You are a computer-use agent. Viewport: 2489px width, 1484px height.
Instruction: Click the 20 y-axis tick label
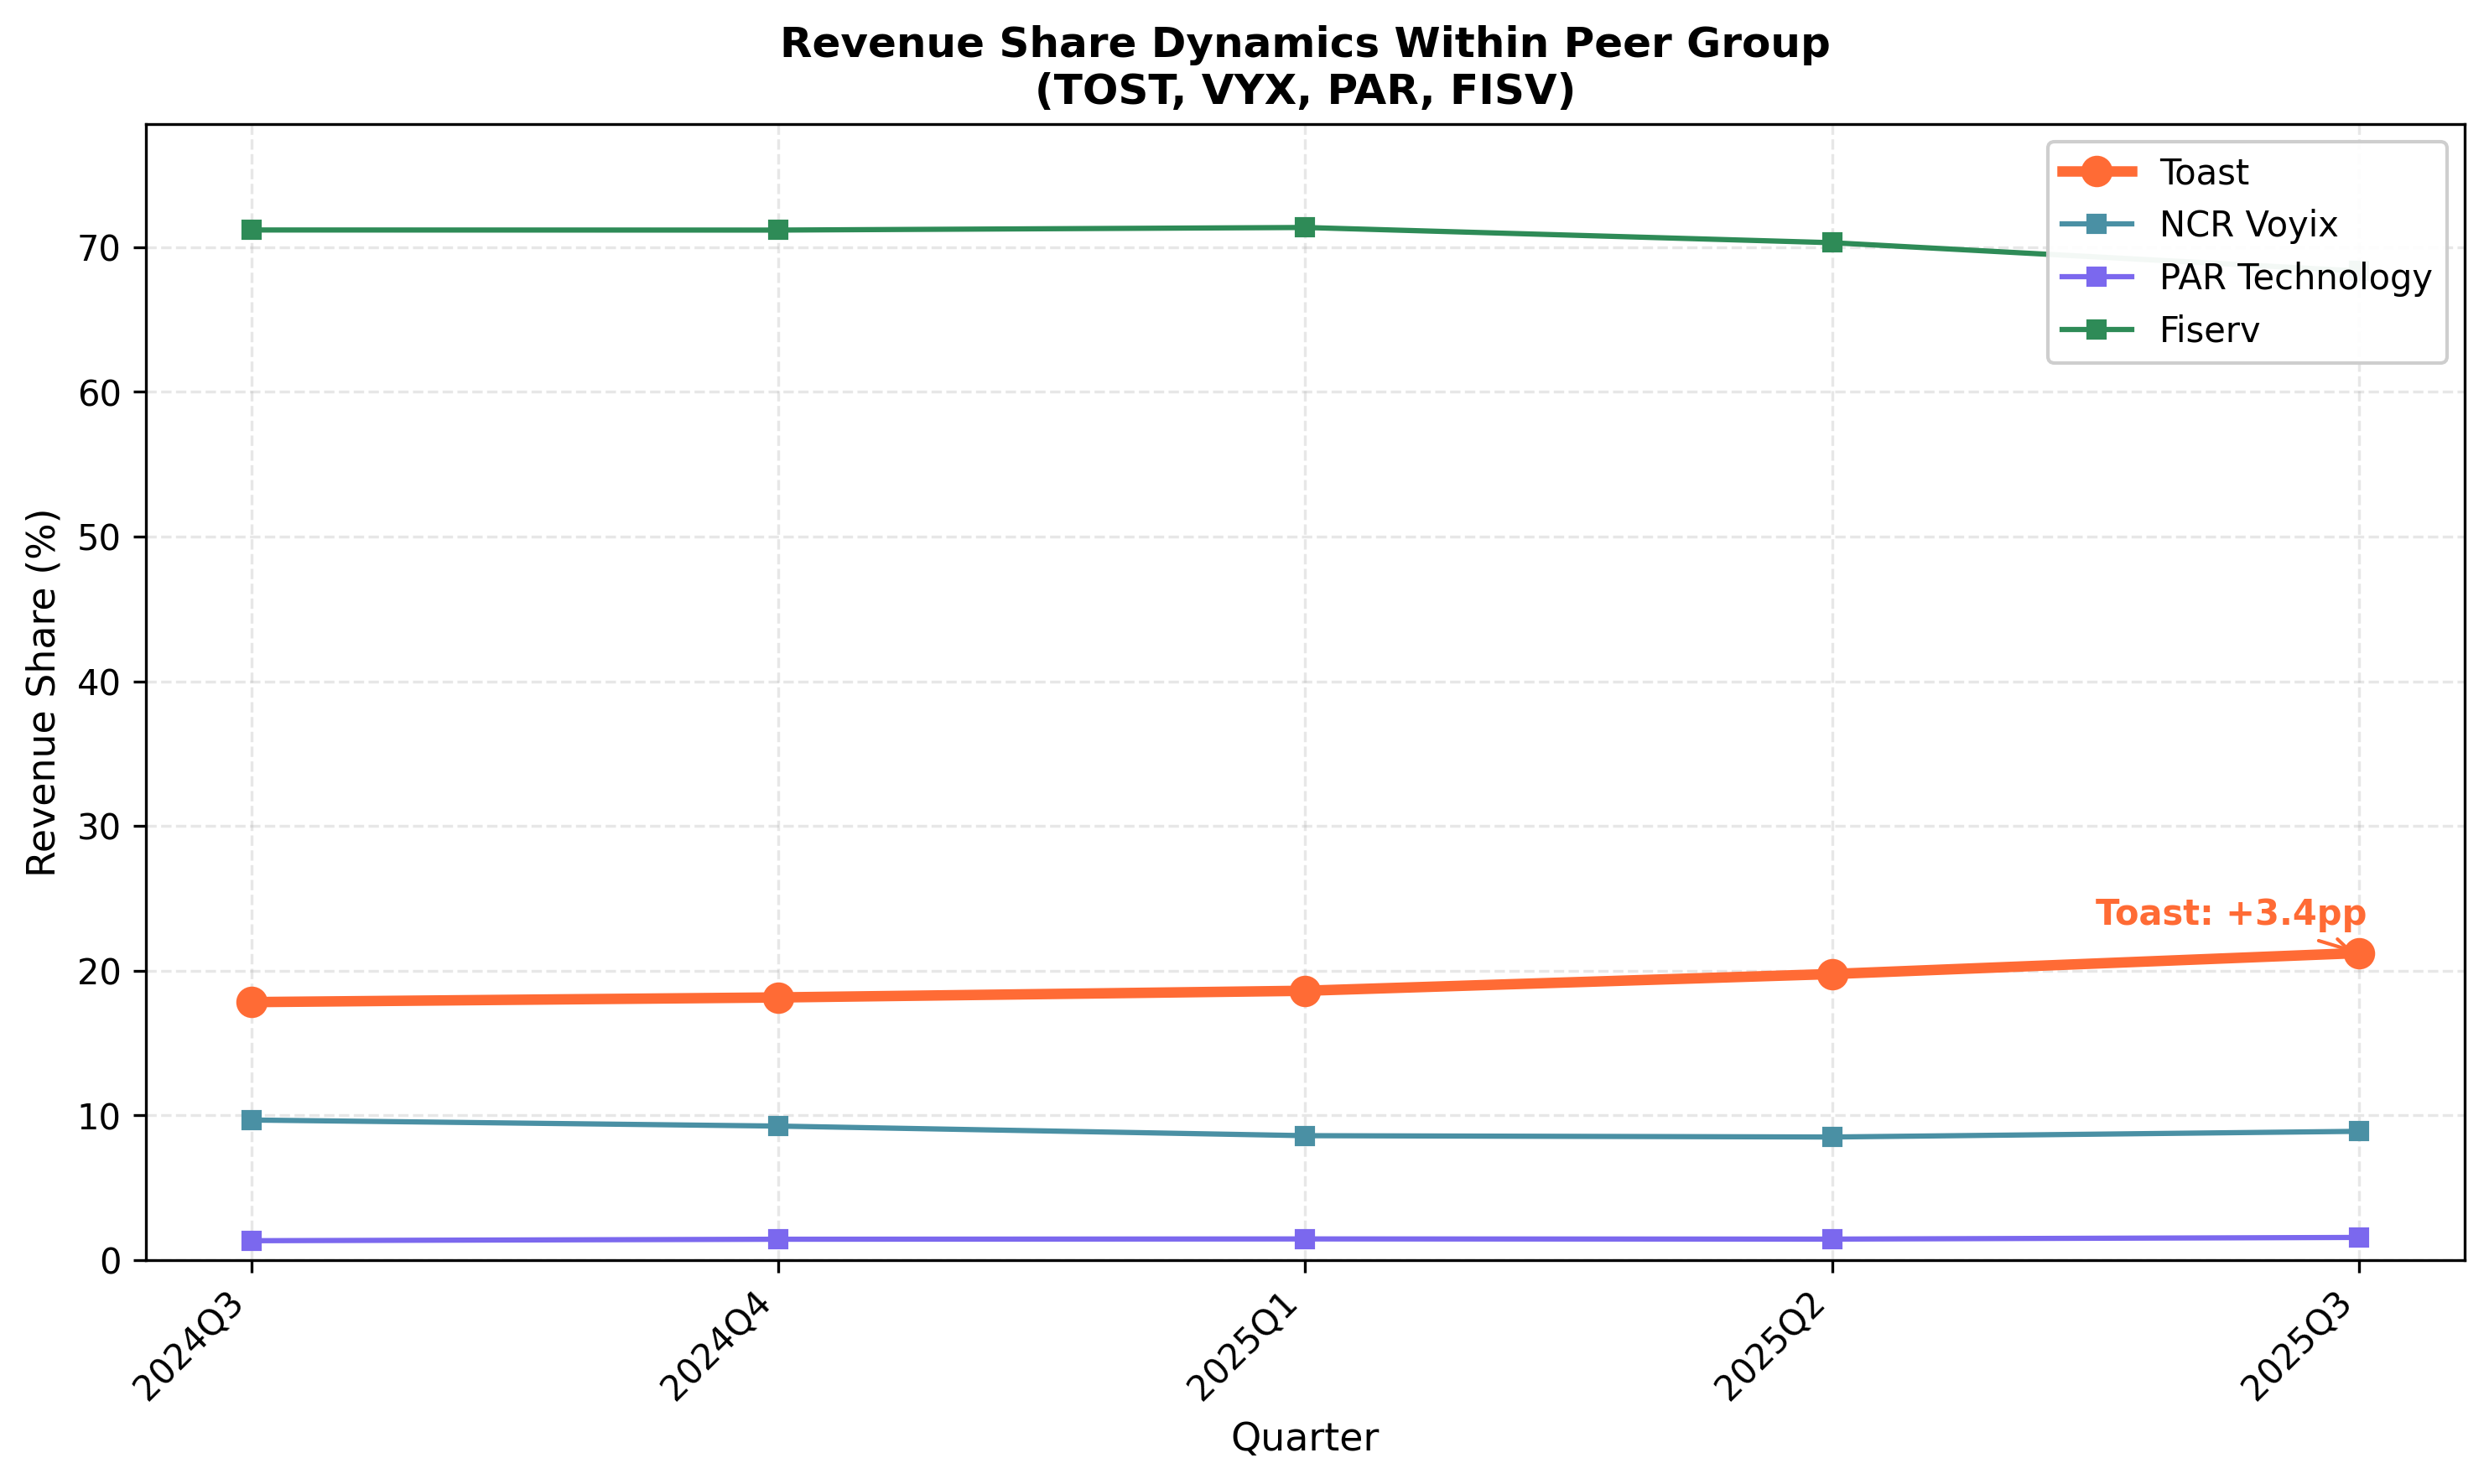coord(99,972)
